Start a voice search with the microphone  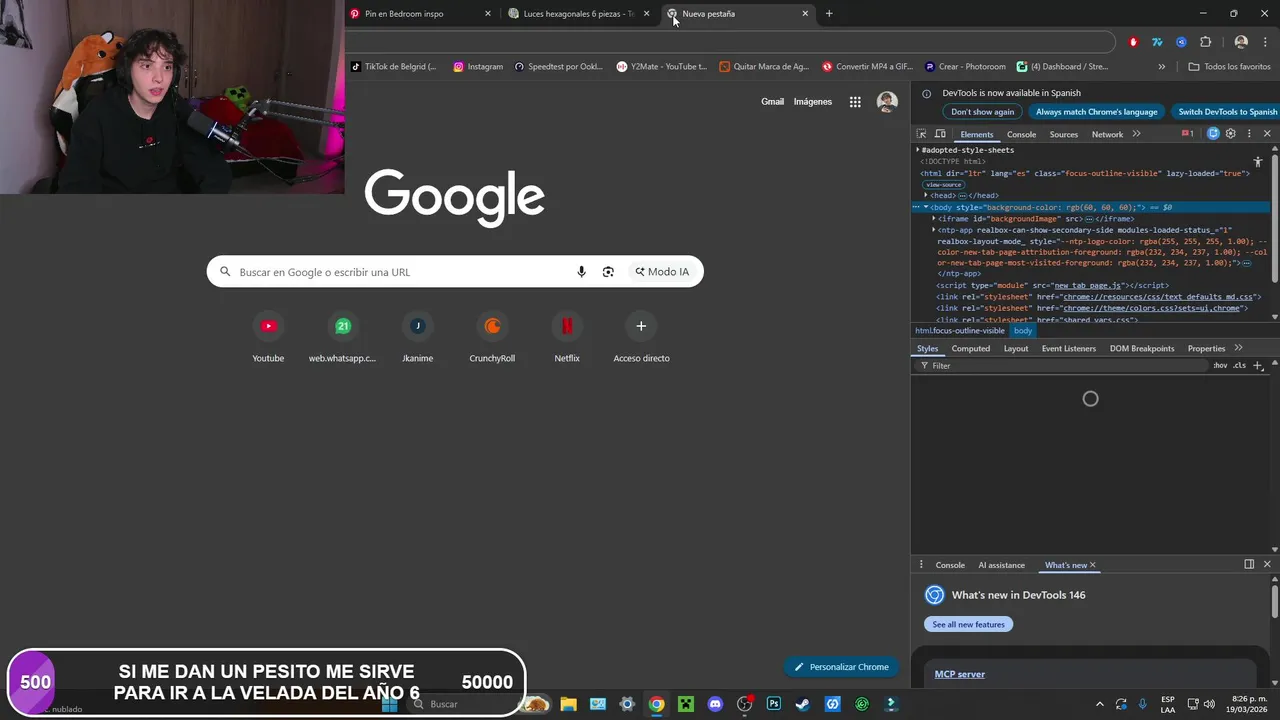point(581,272)
